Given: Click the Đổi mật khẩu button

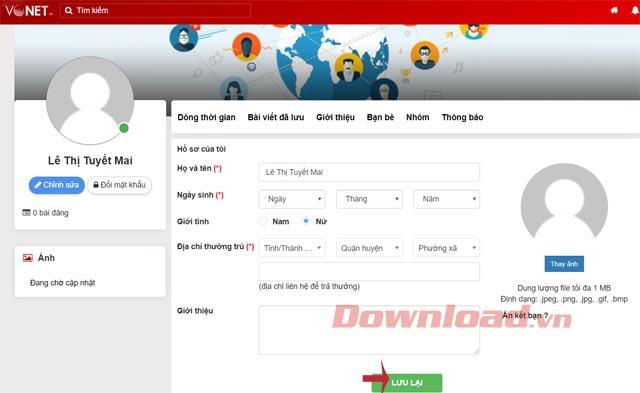Looking at the screenshot, I should point(119,185).
